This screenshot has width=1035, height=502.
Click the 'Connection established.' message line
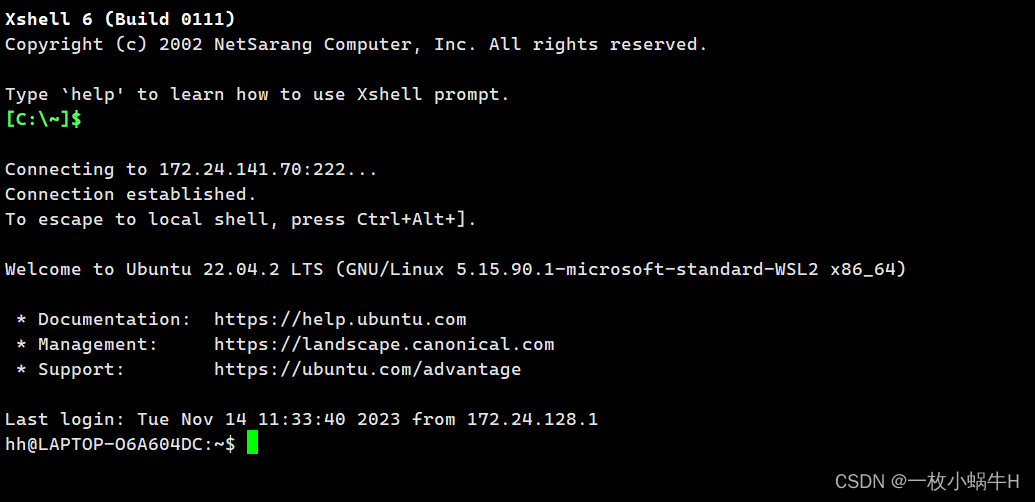pos(131,195)
